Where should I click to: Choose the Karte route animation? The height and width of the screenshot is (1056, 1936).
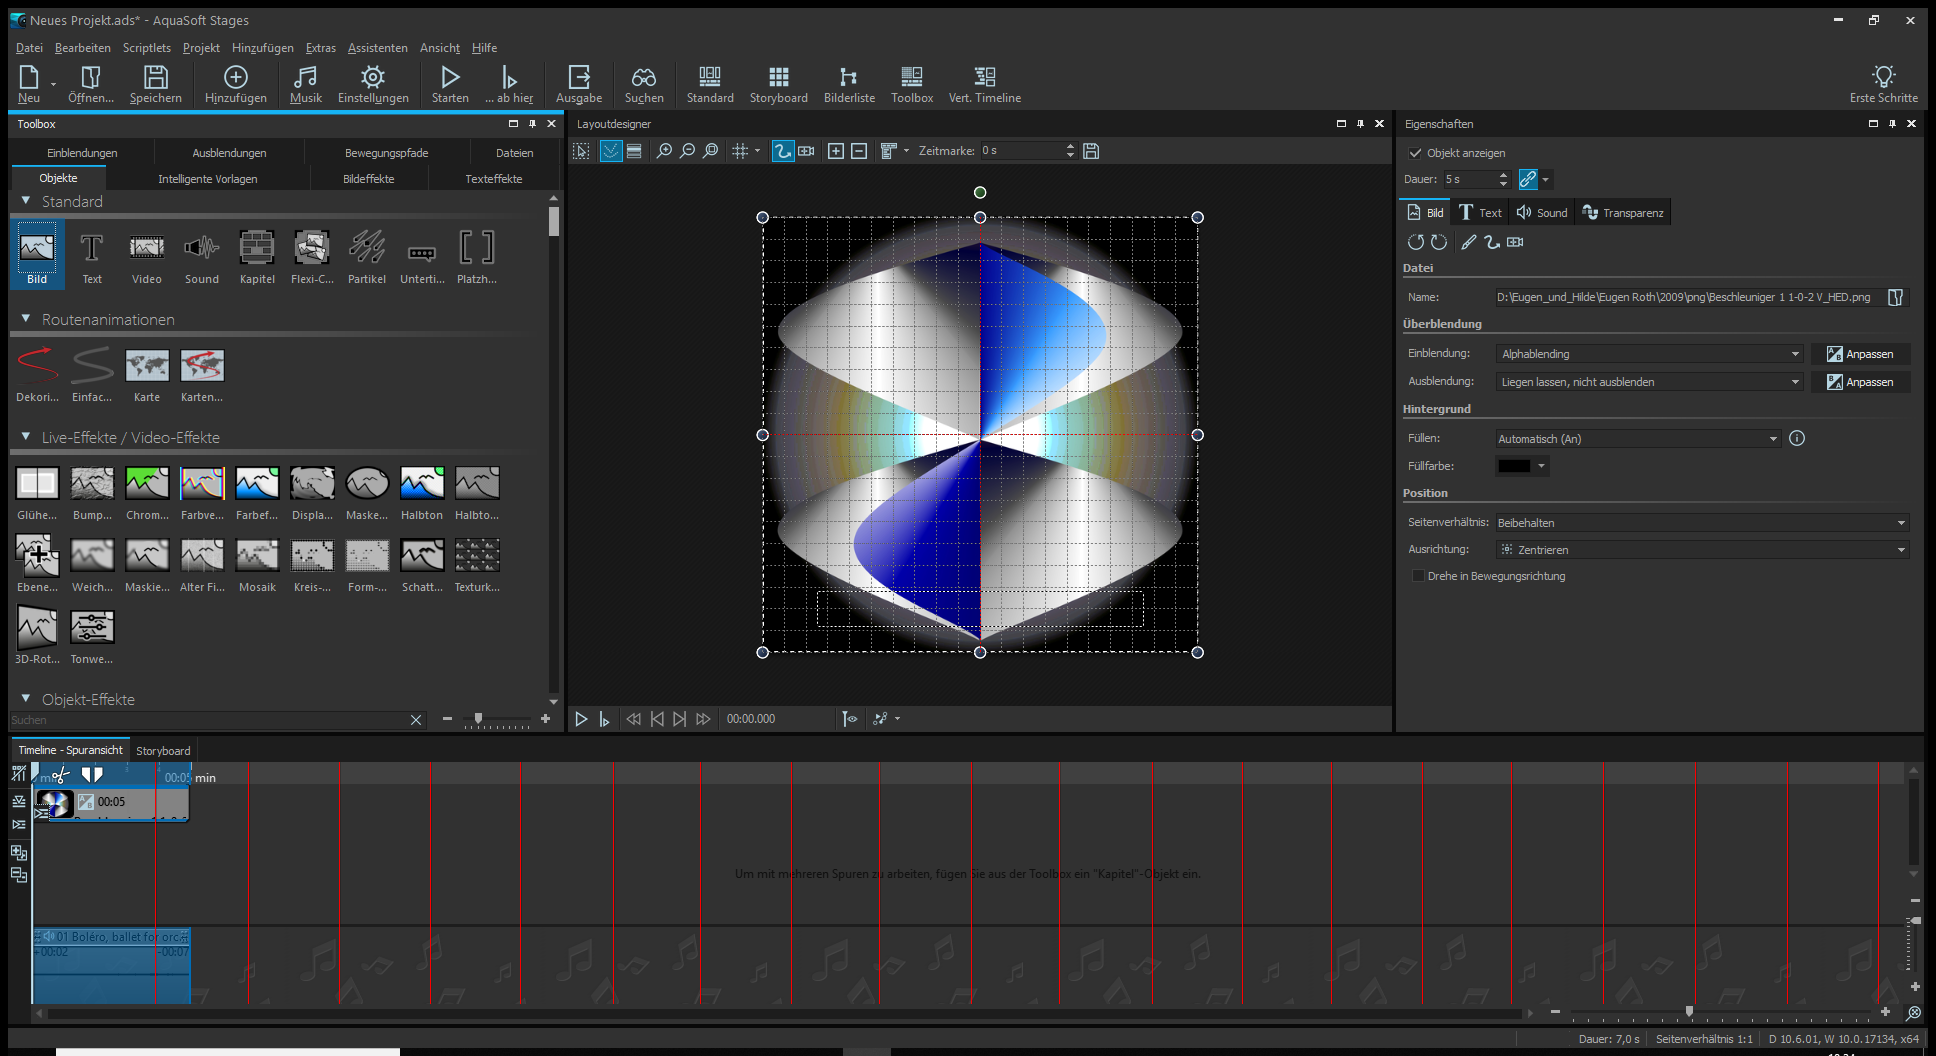point(147,375)
